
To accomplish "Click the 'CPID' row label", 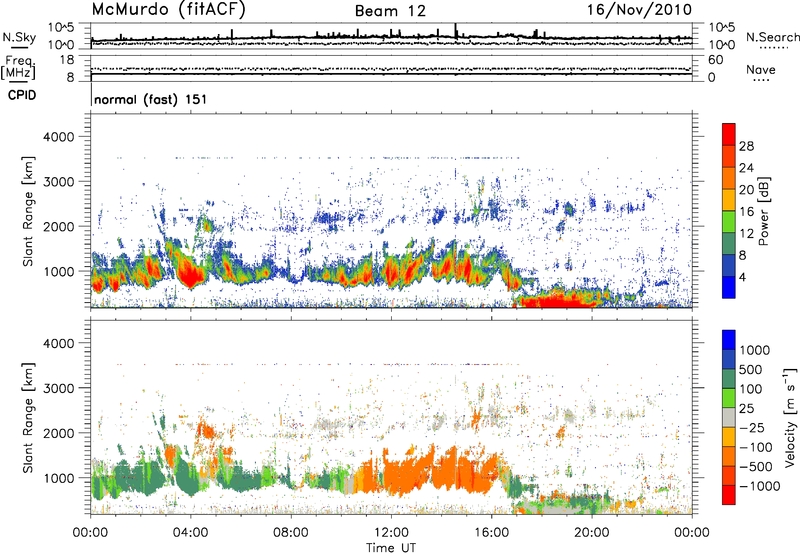I will pyautogui.click(x=22, y=95).
